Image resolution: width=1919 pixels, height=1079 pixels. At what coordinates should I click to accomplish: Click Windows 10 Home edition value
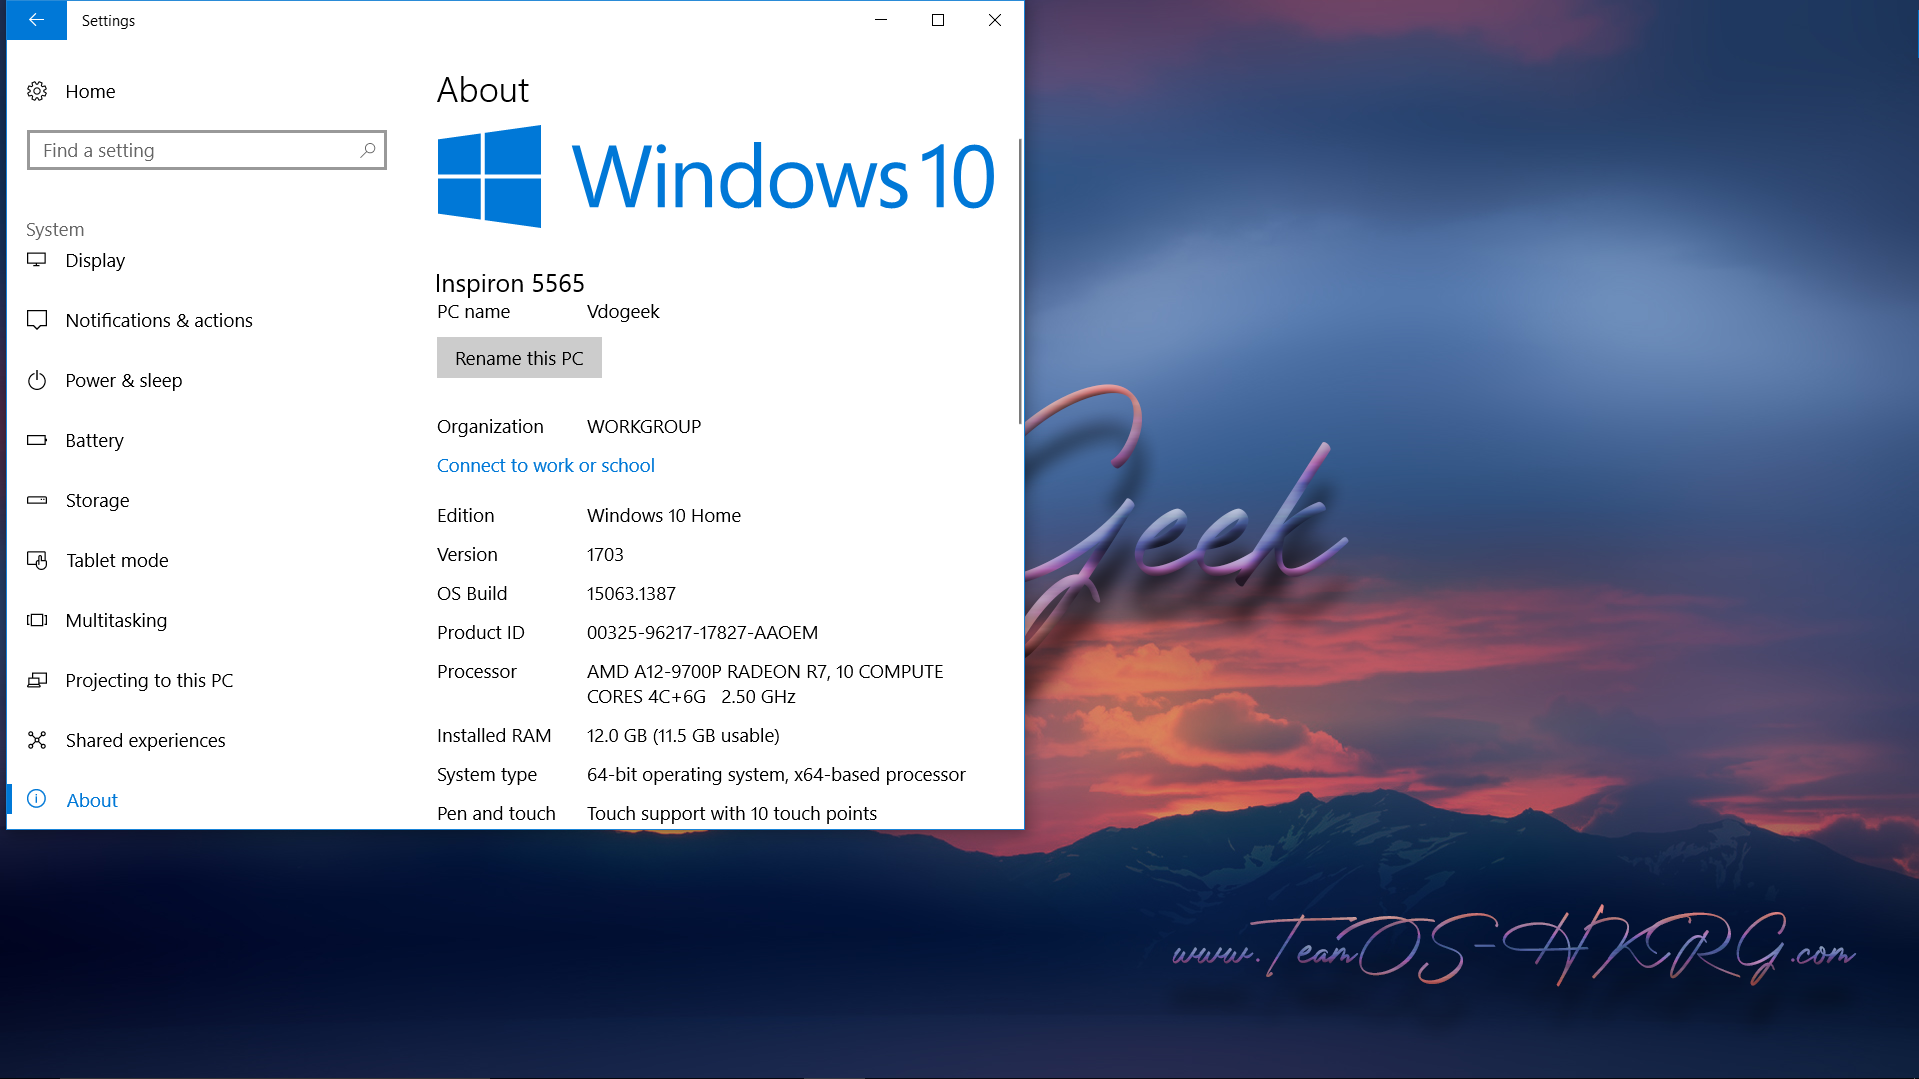tap(664, 515)
